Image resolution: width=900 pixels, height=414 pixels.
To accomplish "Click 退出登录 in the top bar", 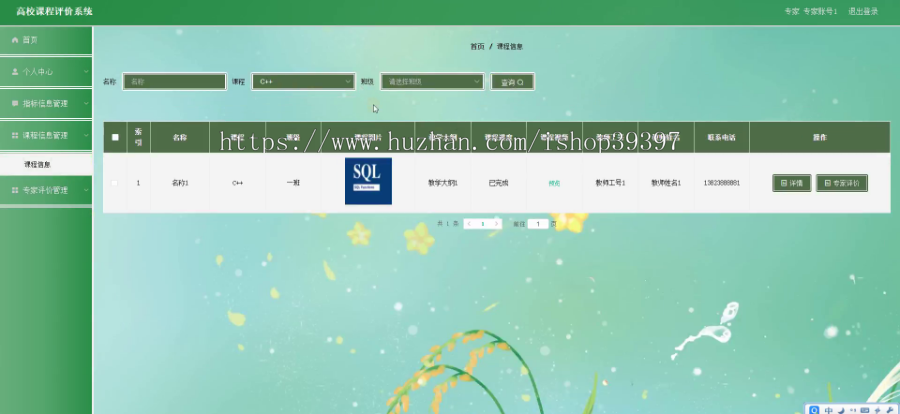I will [x=863, y=11].
